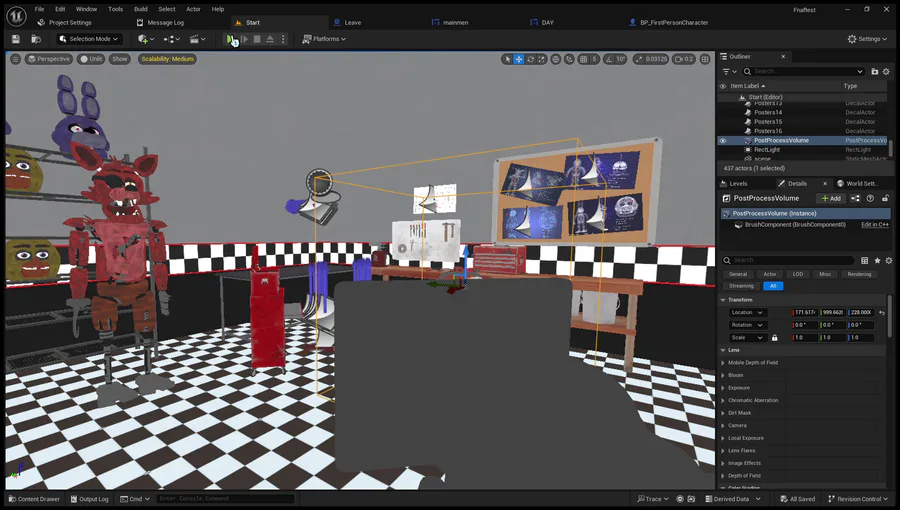Select Posters15 in the Outliner
This screenshot has height=510, width=900.
802,122
